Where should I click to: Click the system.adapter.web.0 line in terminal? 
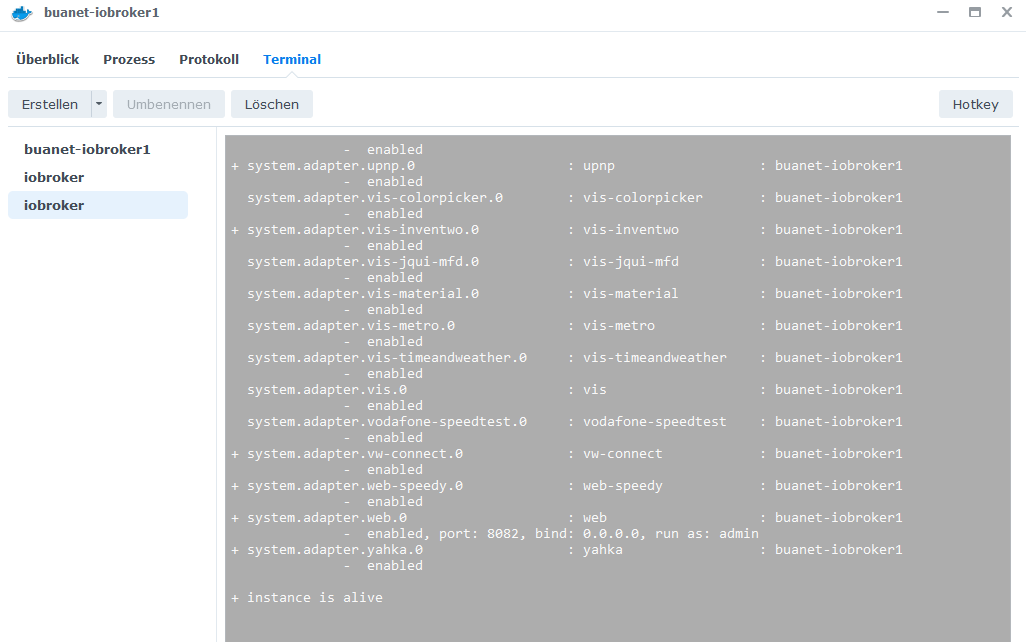click(x=327, y=518)
